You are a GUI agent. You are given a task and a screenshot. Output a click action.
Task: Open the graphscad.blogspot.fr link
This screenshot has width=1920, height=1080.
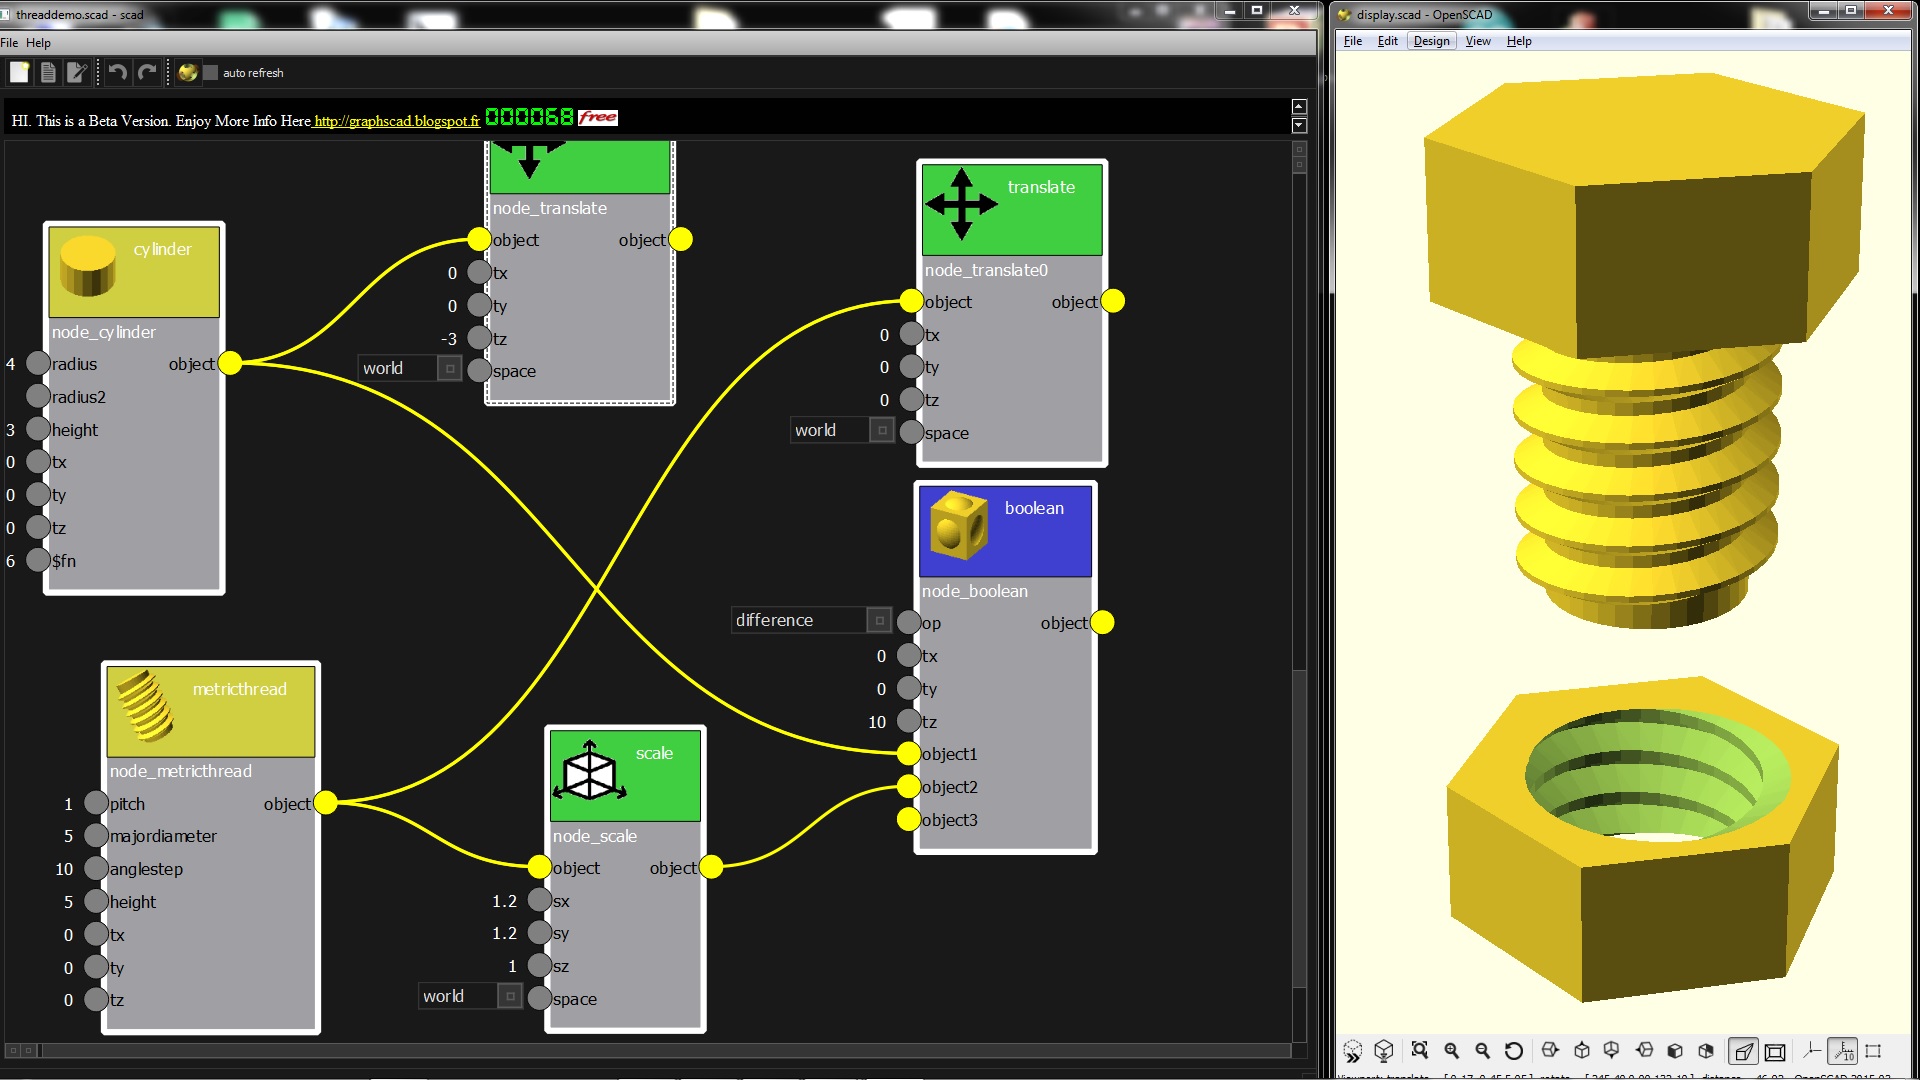pos(397,121)
